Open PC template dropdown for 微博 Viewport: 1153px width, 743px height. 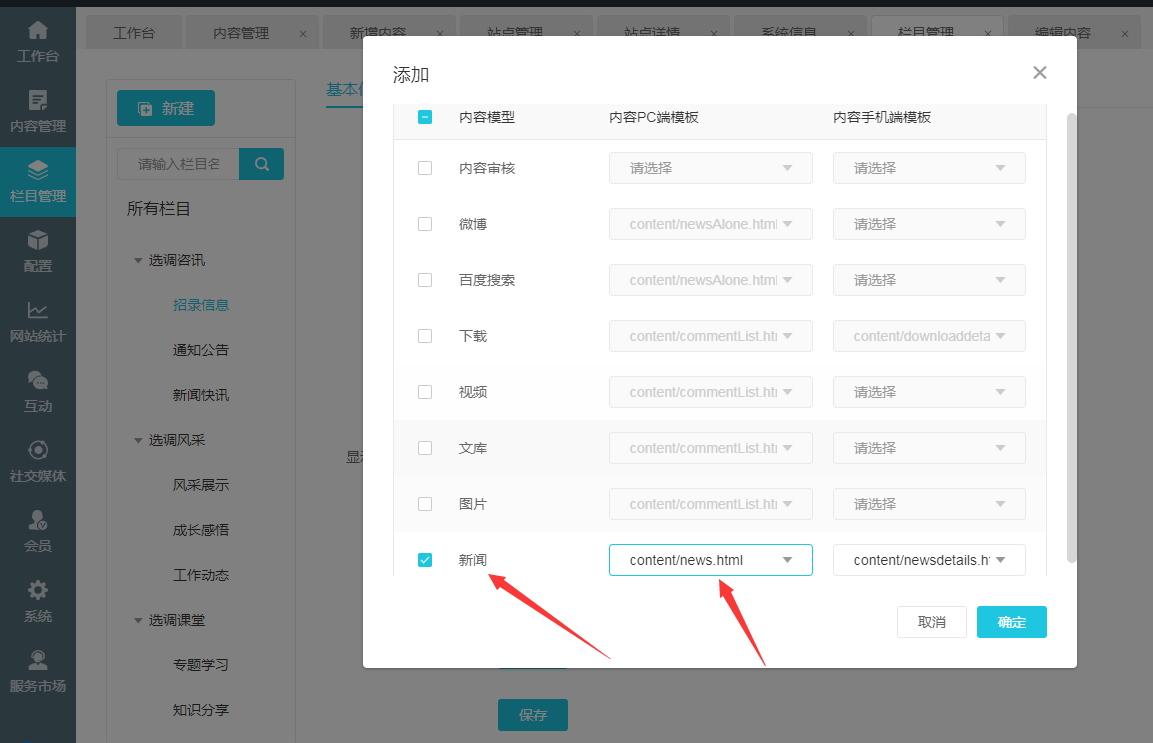coord(710,224)
